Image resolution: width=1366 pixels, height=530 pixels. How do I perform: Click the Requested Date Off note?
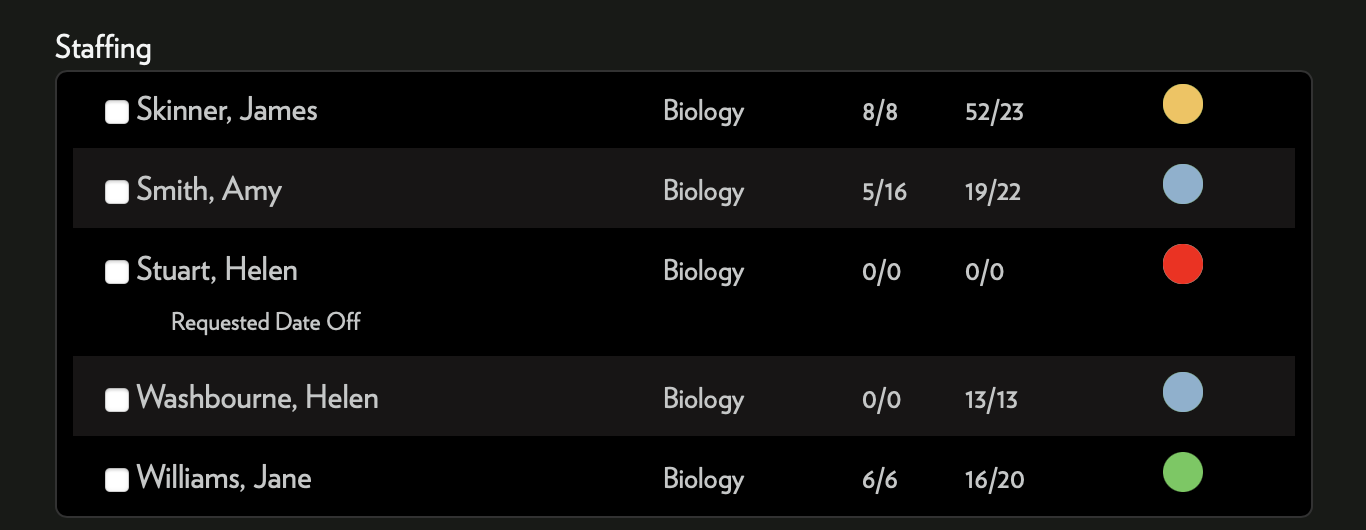coord(266,322)
